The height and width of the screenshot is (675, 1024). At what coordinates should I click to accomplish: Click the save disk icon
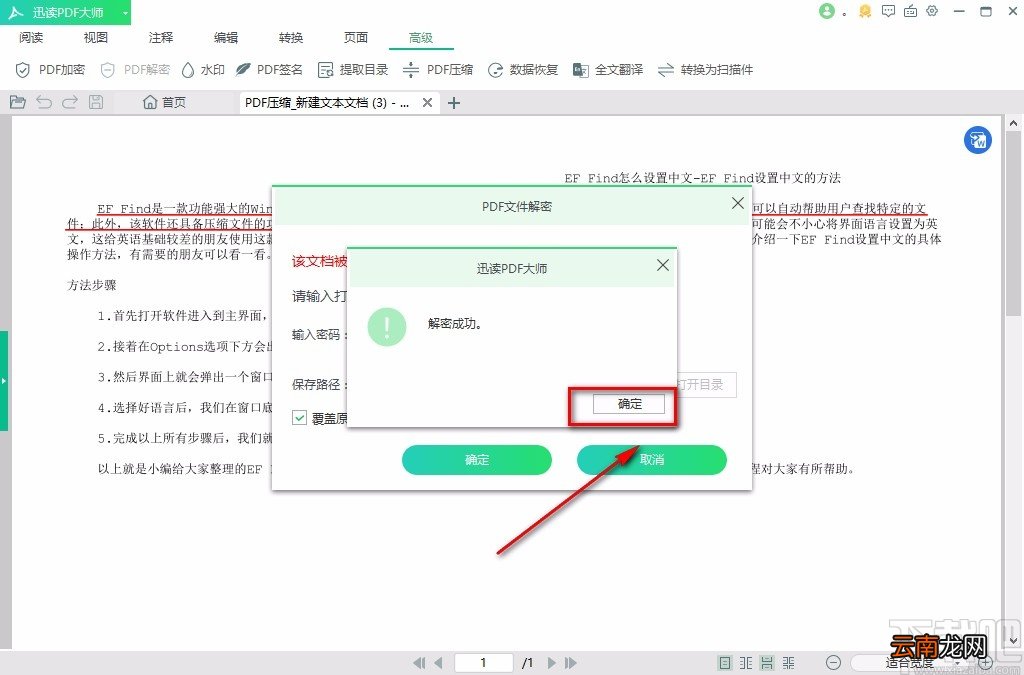[96, 102]
